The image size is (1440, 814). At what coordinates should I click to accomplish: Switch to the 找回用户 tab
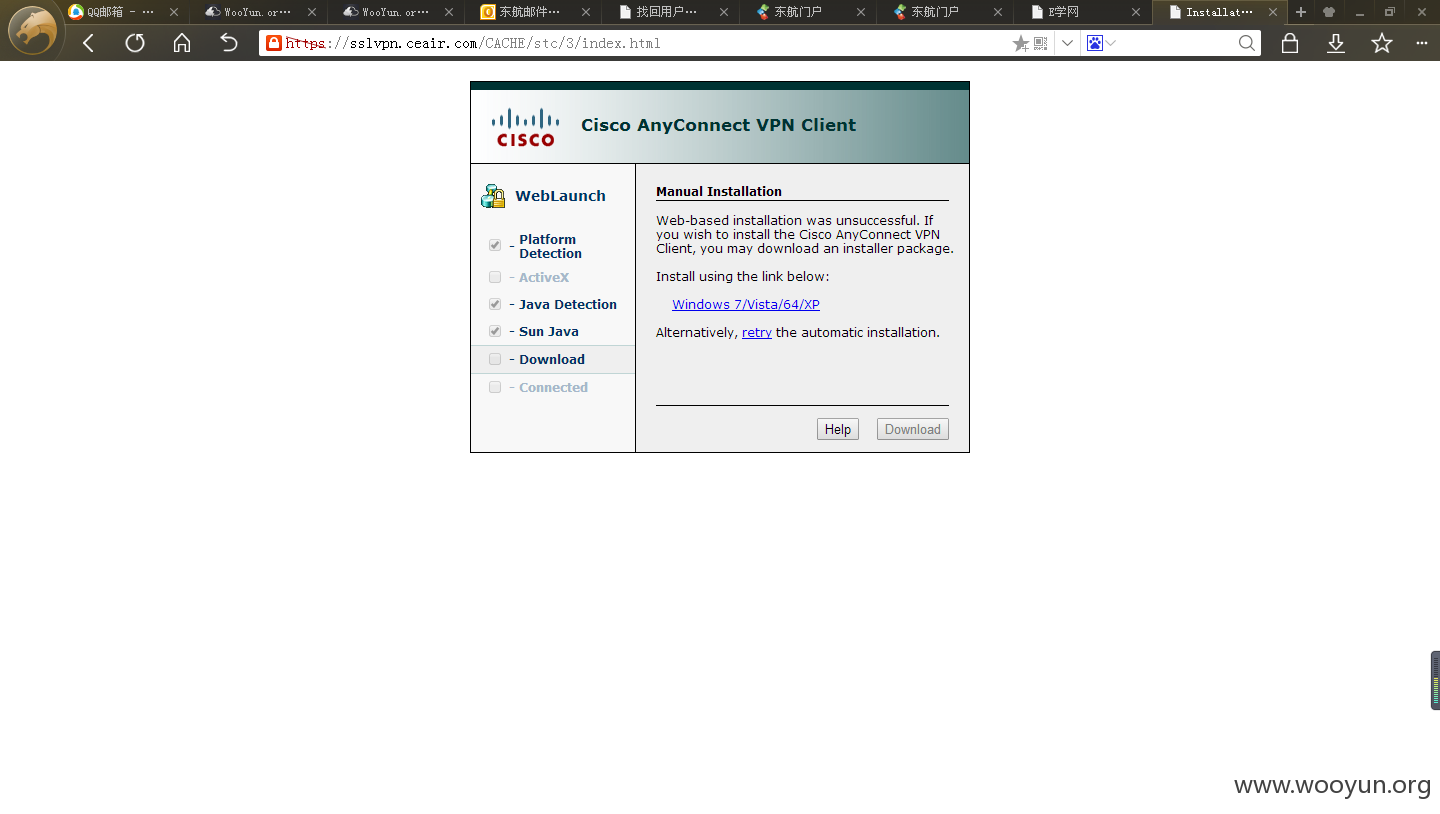(x=669, y=12)
